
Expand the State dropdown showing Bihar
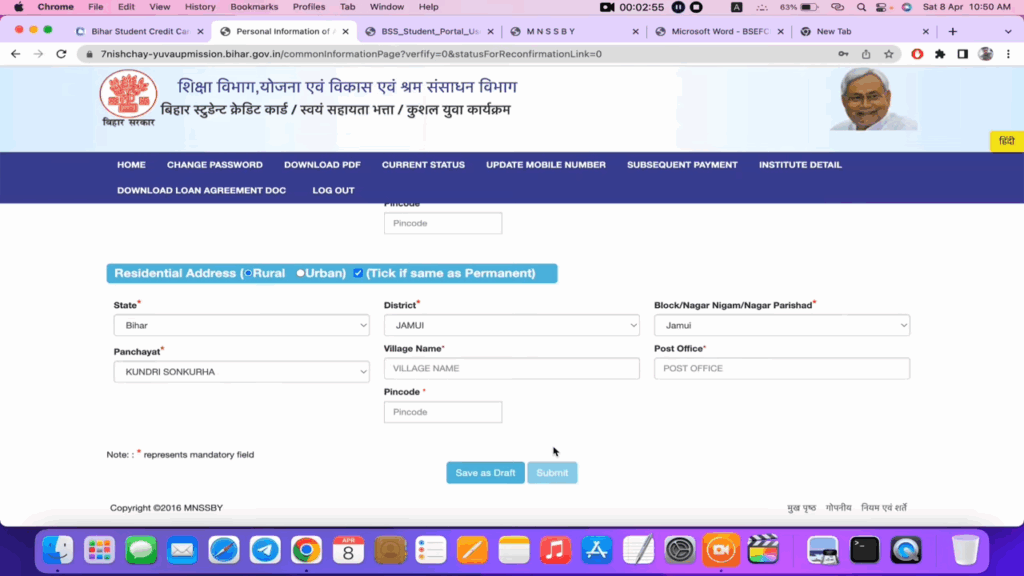click(x=241, y=325)
